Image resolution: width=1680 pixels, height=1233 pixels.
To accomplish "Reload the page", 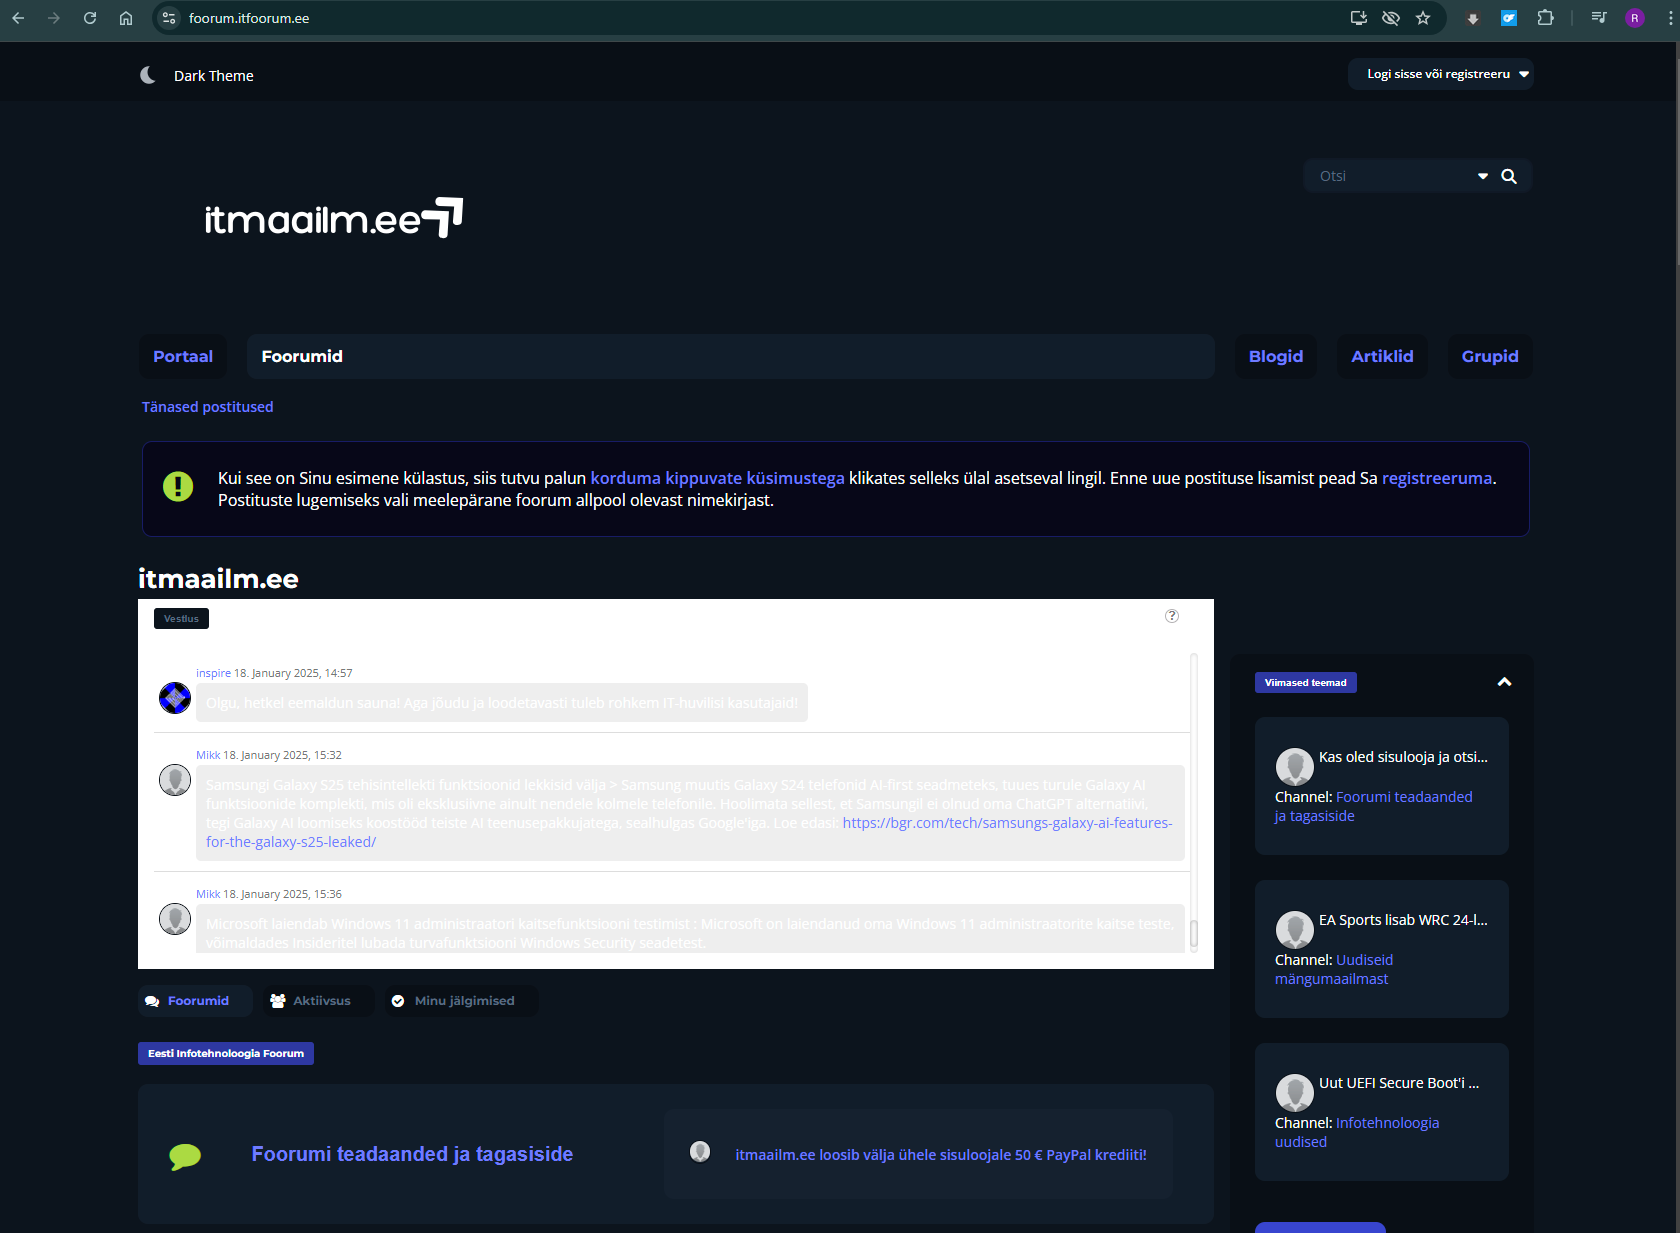I will pyautogui.click(x=90, y=18).
